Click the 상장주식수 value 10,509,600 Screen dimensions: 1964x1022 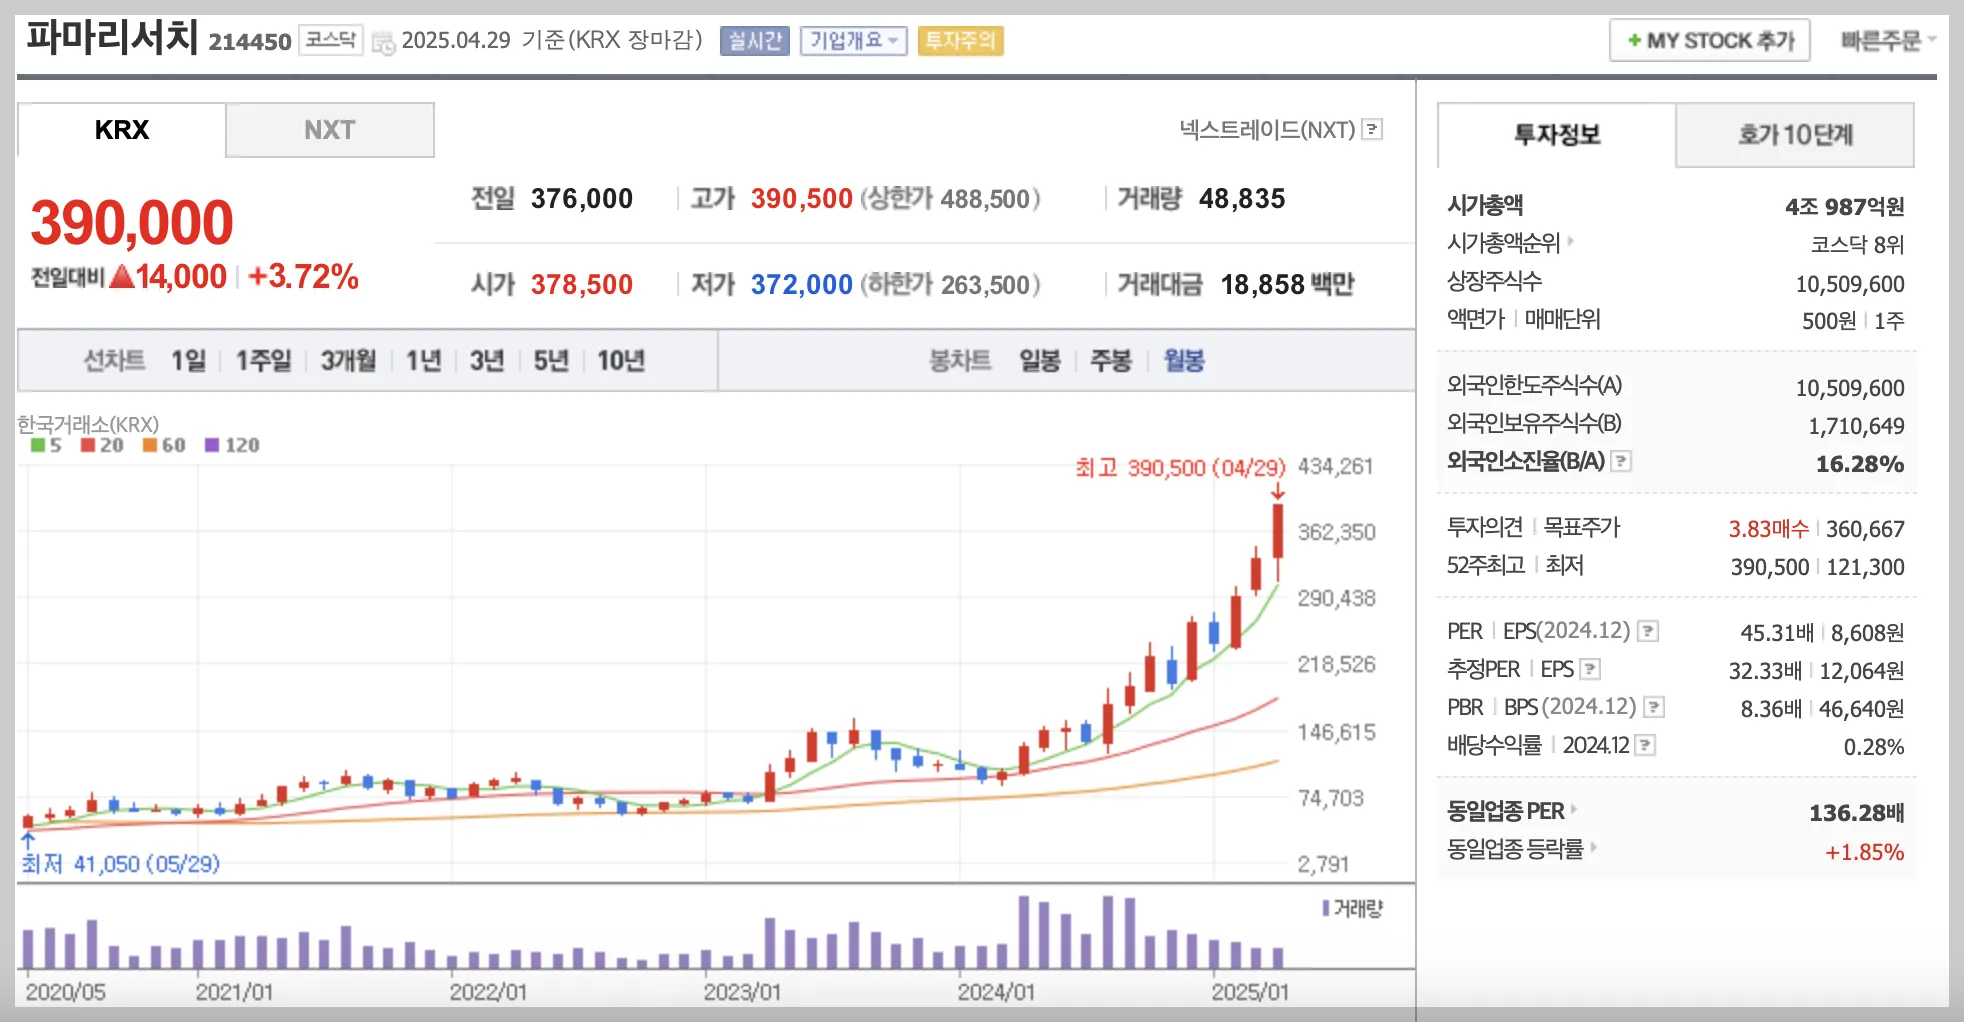click(1850, 284)
